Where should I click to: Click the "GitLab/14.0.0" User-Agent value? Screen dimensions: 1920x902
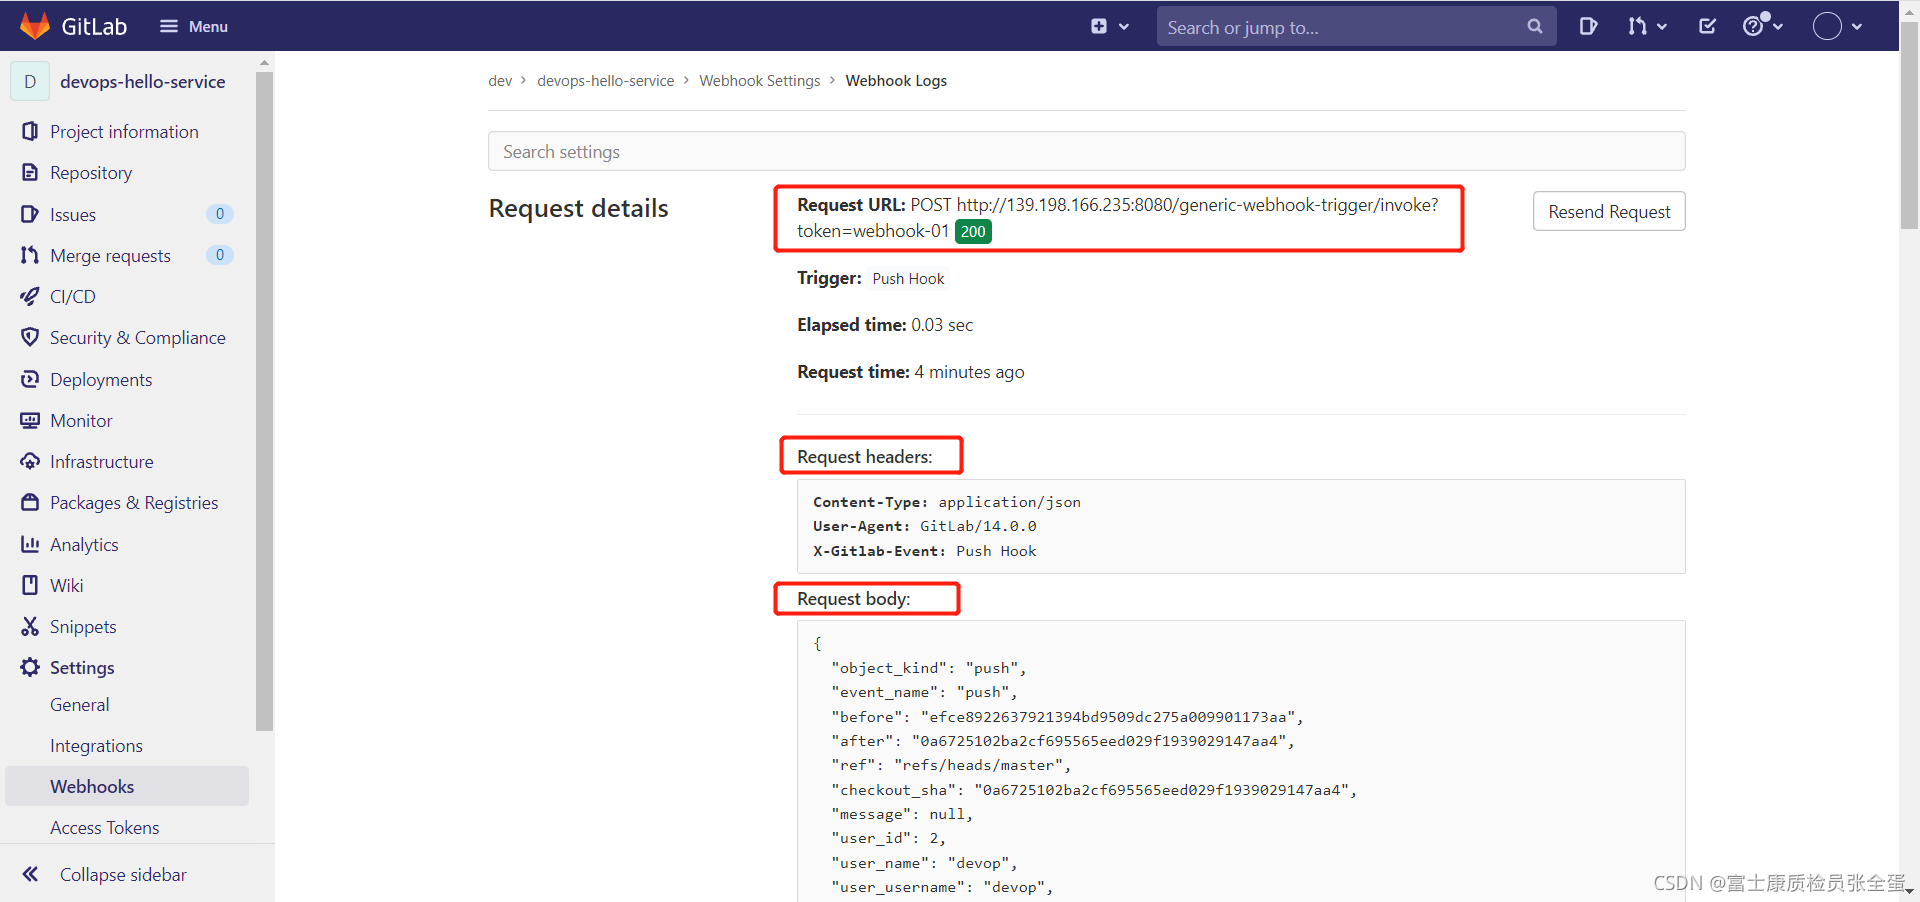click(x=978, y=526)
